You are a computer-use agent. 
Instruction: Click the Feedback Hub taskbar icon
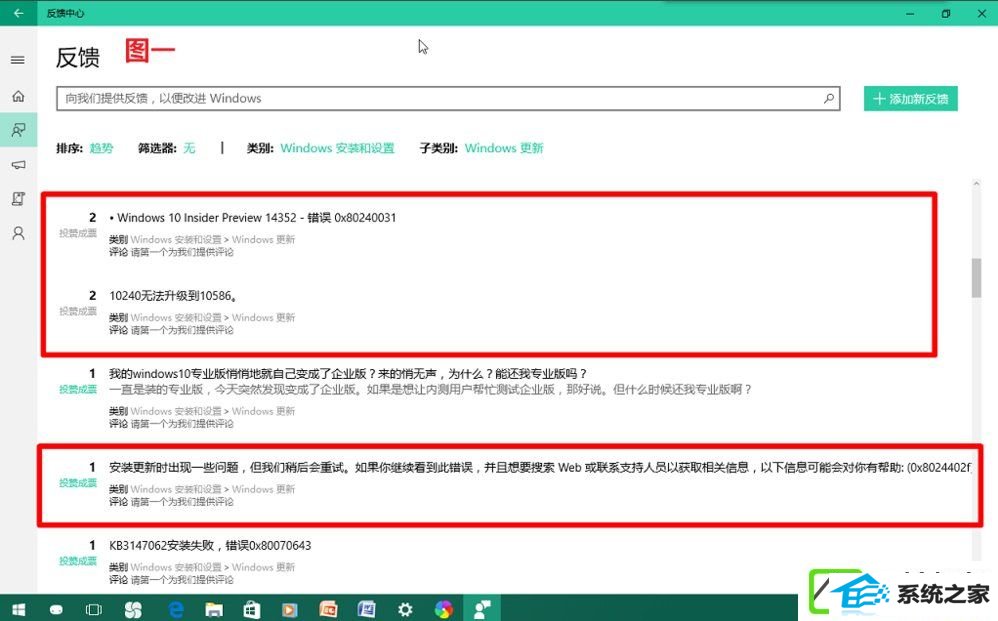(x=482, y=610)
